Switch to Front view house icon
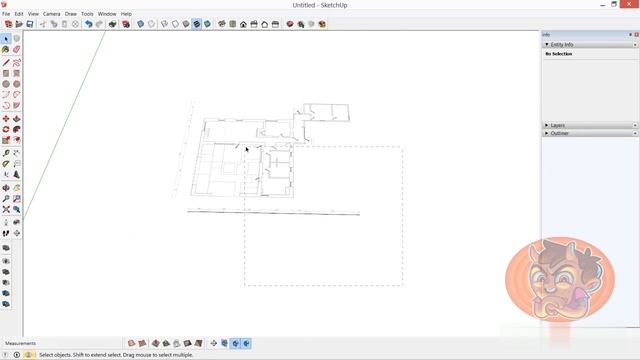This screenshot has height=360, width=640. coord(243,24)
